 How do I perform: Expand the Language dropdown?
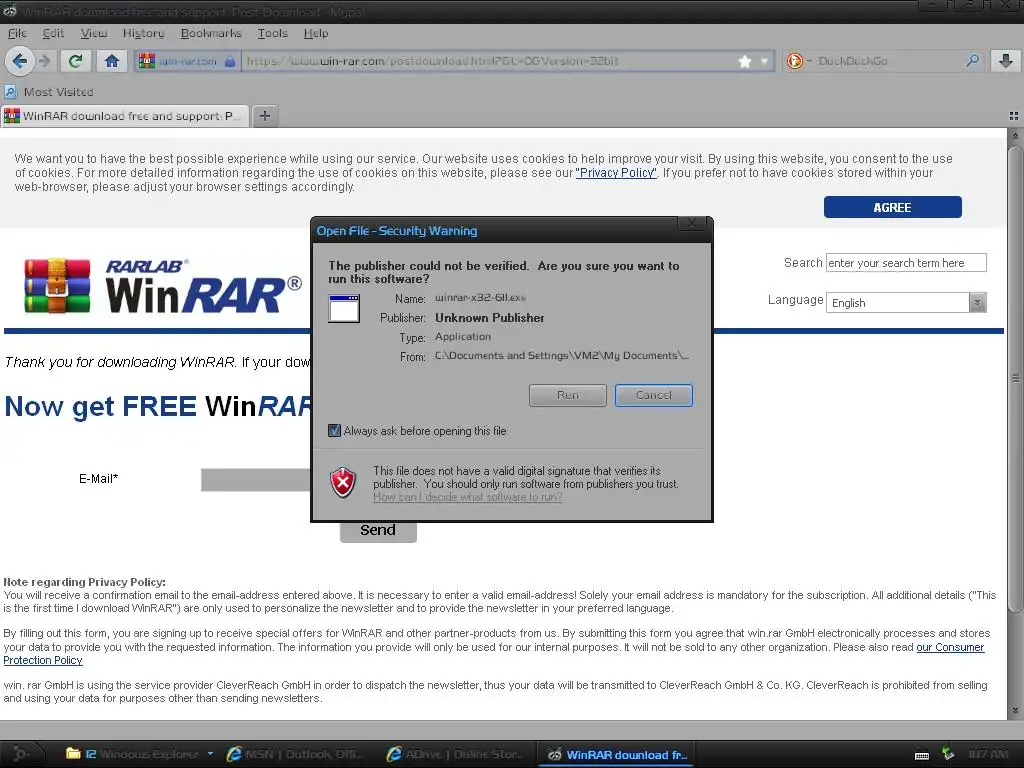[x=906, y=302]
